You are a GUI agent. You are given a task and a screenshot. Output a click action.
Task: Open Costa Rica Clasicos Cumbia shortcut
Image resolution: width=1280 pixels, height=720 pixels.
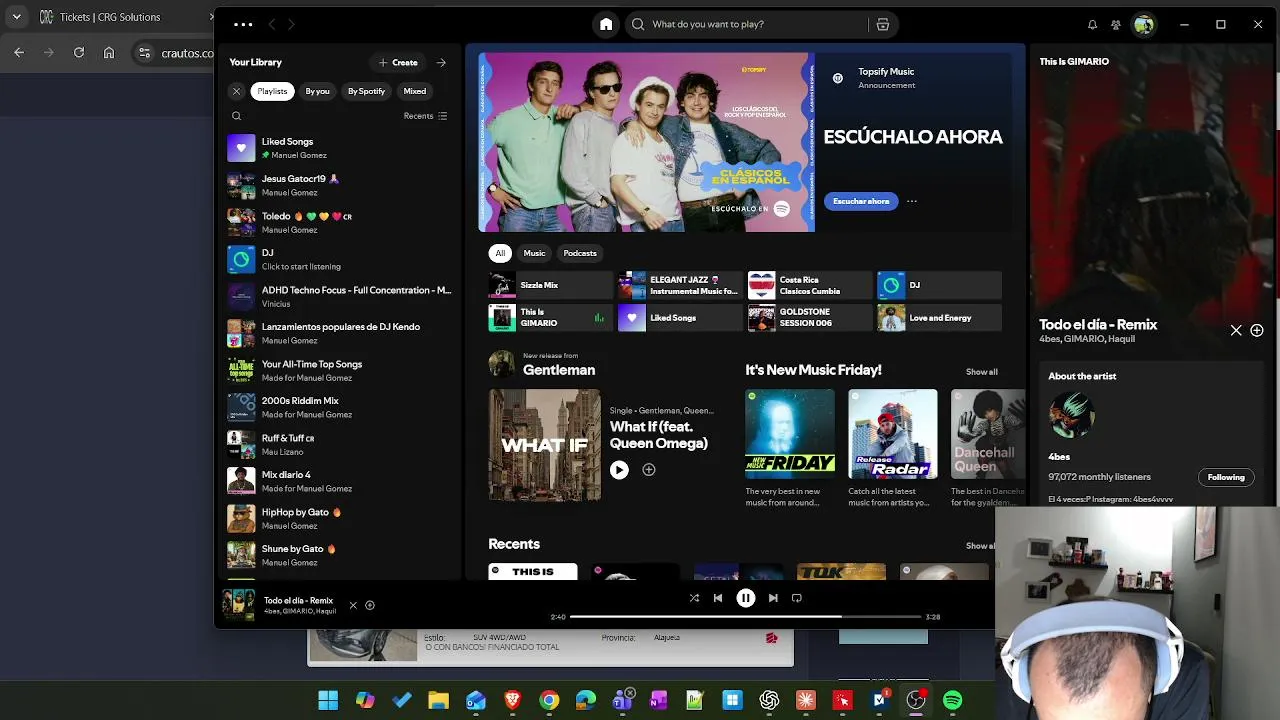(810, 285)
